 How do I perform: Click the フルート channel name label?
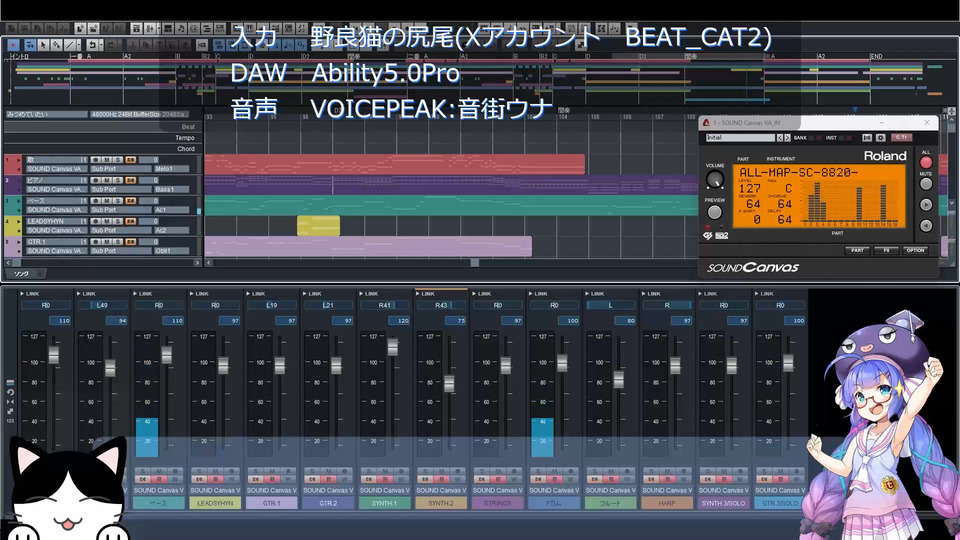(x=610, y=503)
